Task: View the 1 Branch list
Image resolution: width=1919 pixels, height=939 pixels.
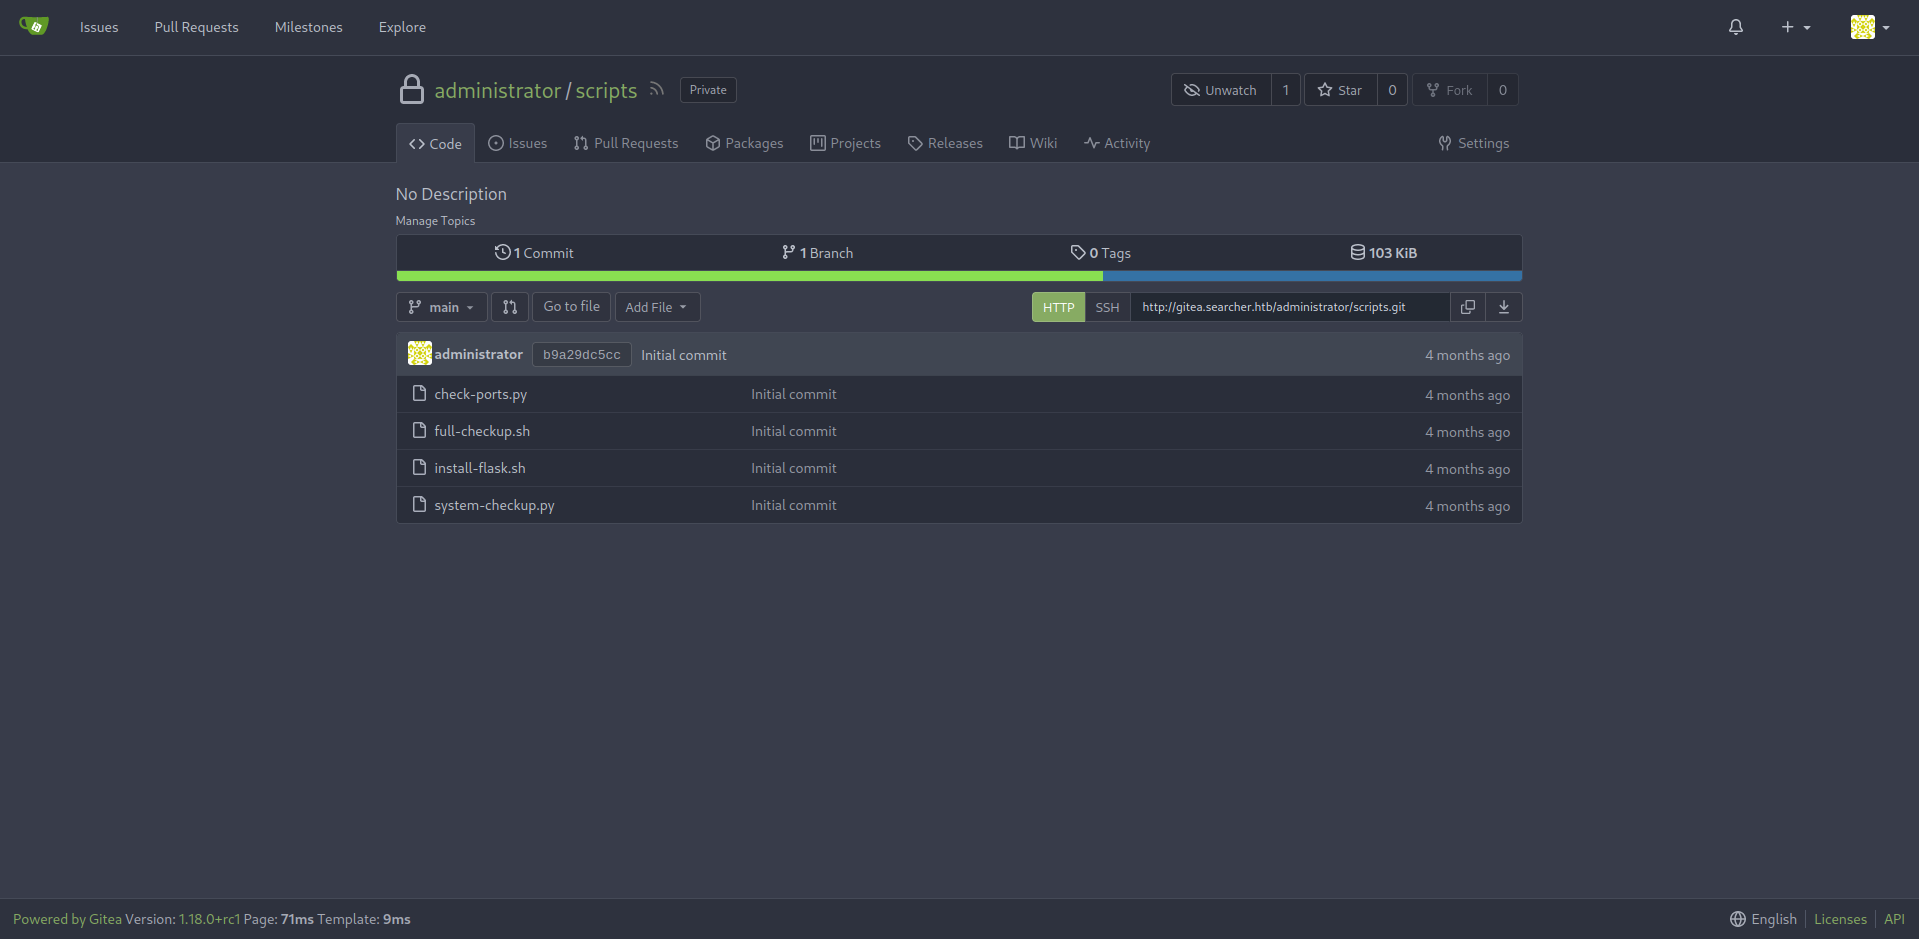Action: [817, 253]
